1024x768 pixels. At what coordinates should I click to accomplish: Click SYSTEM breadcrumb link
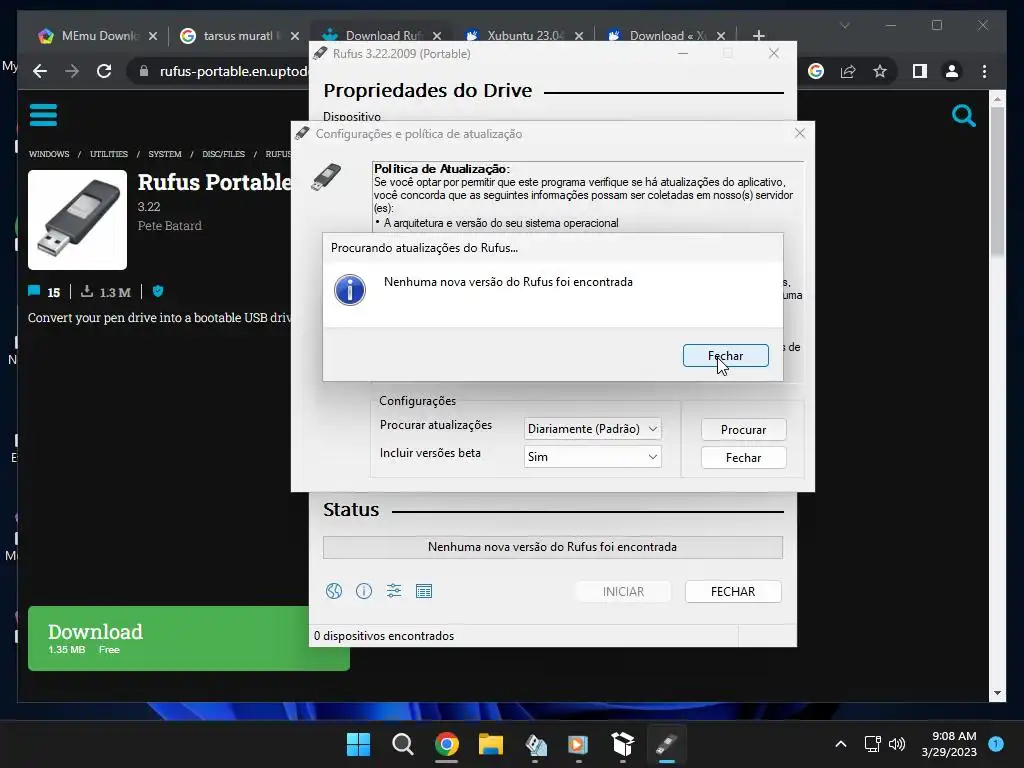(165, 154)
